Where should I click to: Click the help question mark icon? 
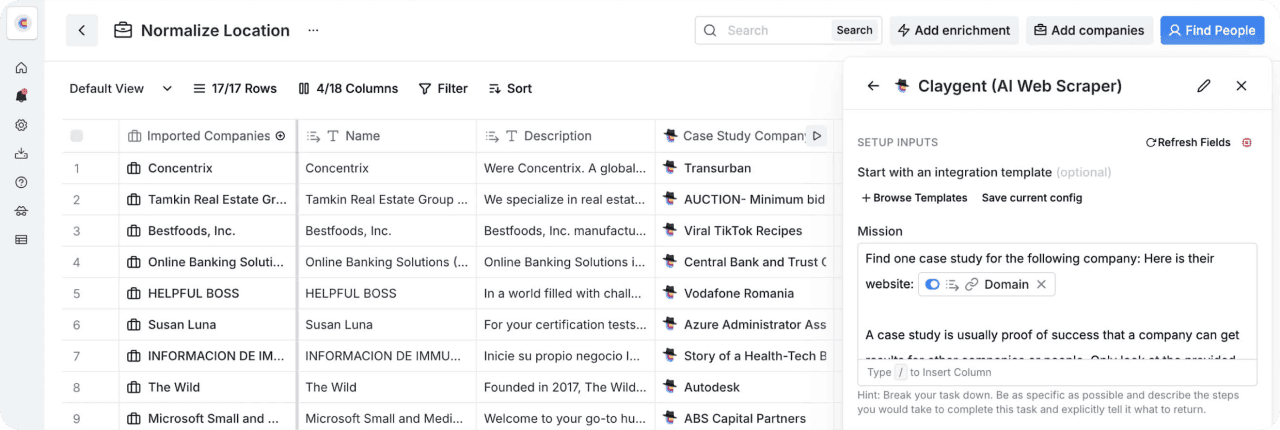21,182
